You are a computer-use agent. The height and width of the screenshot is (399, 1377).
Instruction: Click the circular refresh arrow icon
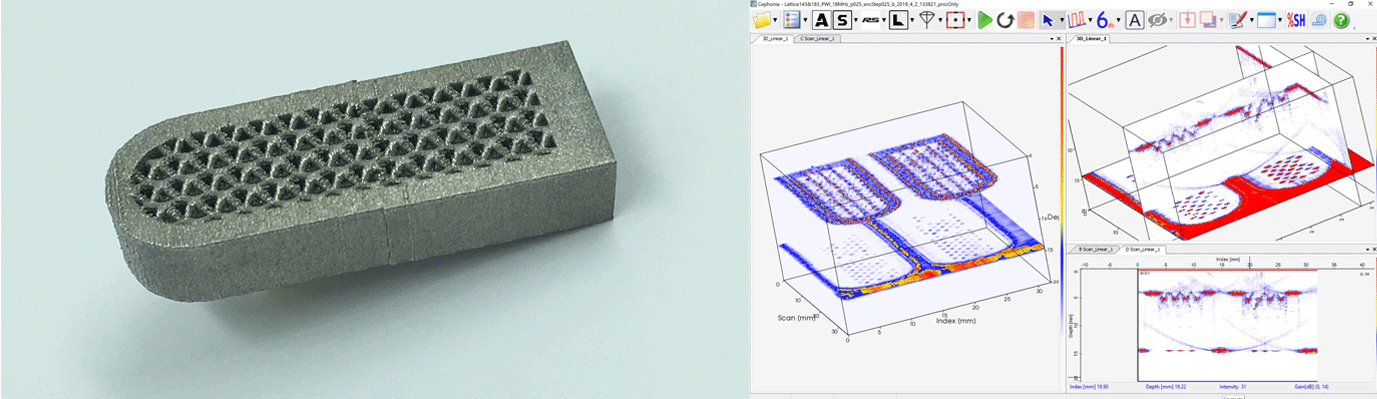coord(1004,20)
